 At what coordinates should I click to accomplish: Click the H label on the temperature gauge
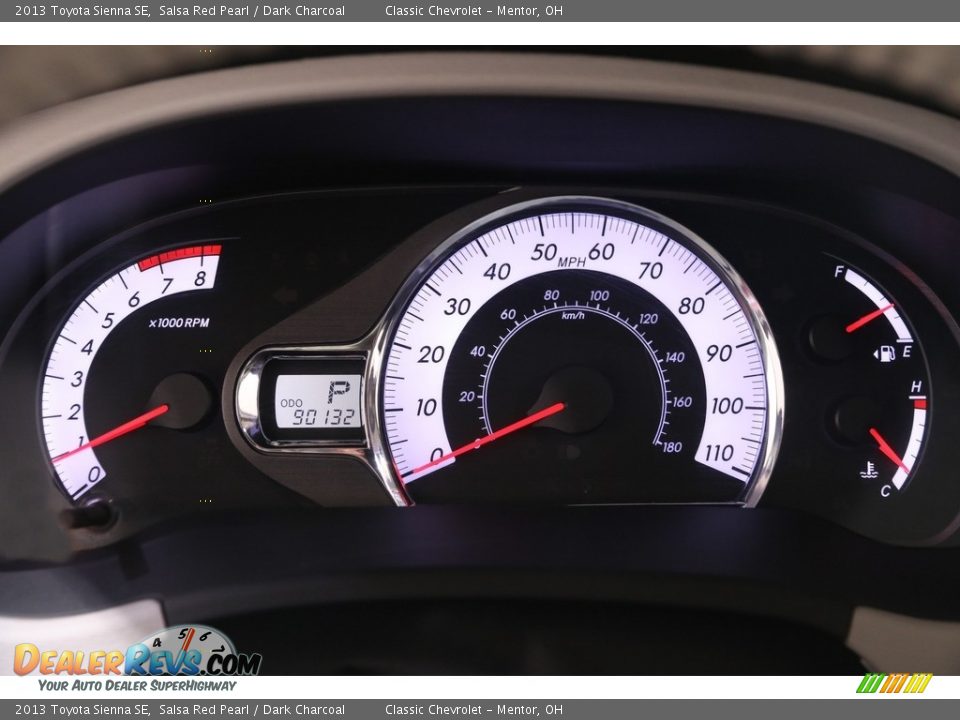pos(916,387)
